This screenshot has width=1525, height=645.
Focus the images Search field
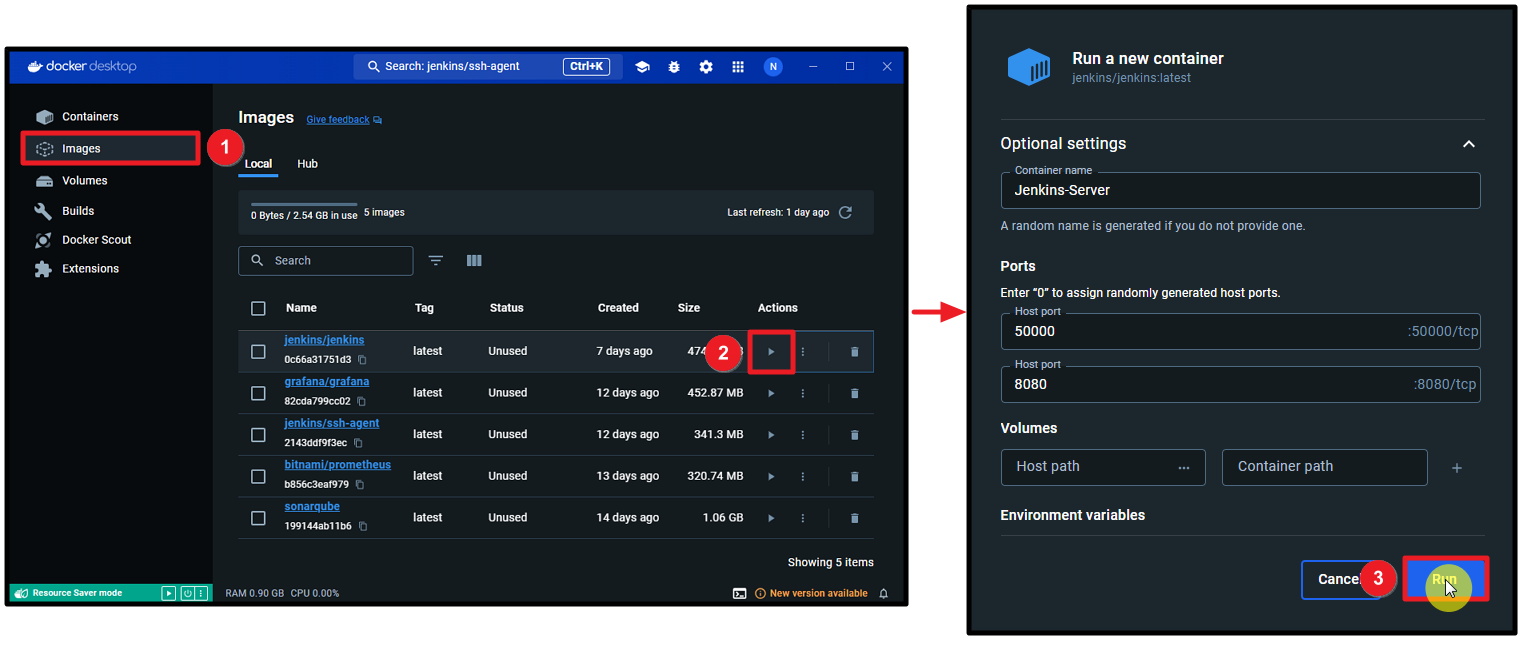(325, 261)
